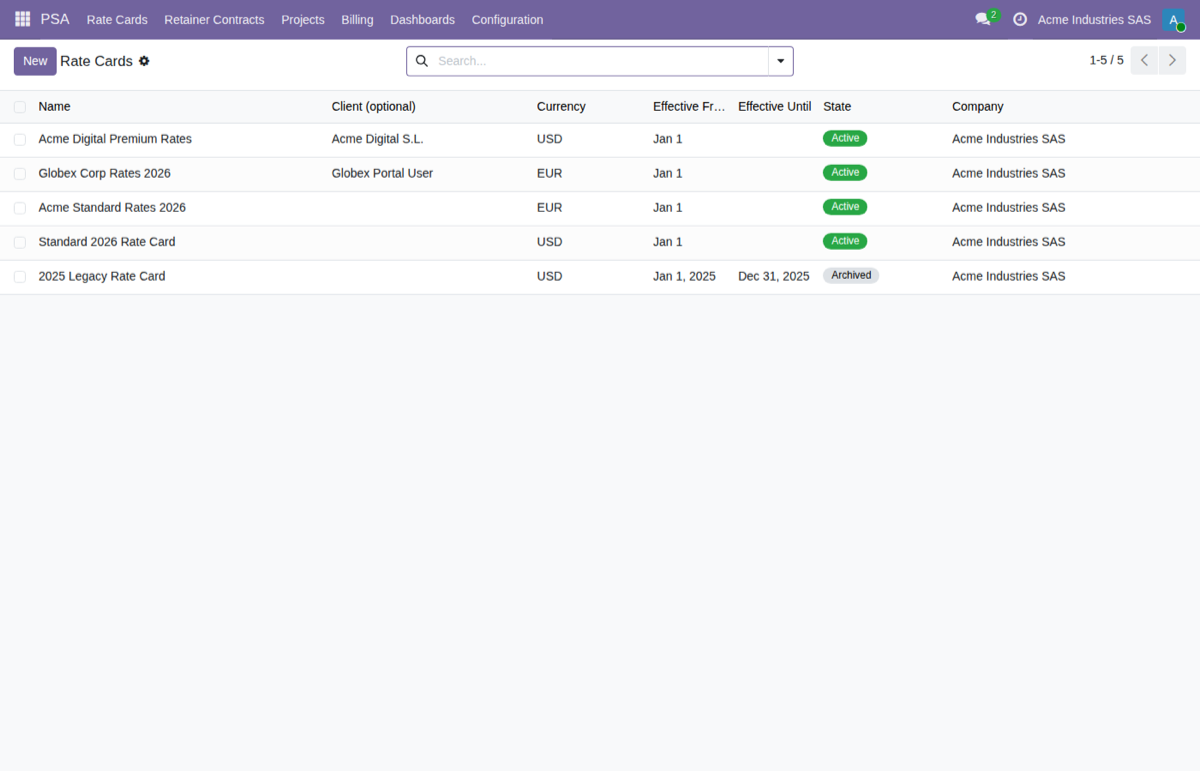
Task: Click Active badge on Globex Corp row
Action: pyautogui.click(x=845, y=172)
